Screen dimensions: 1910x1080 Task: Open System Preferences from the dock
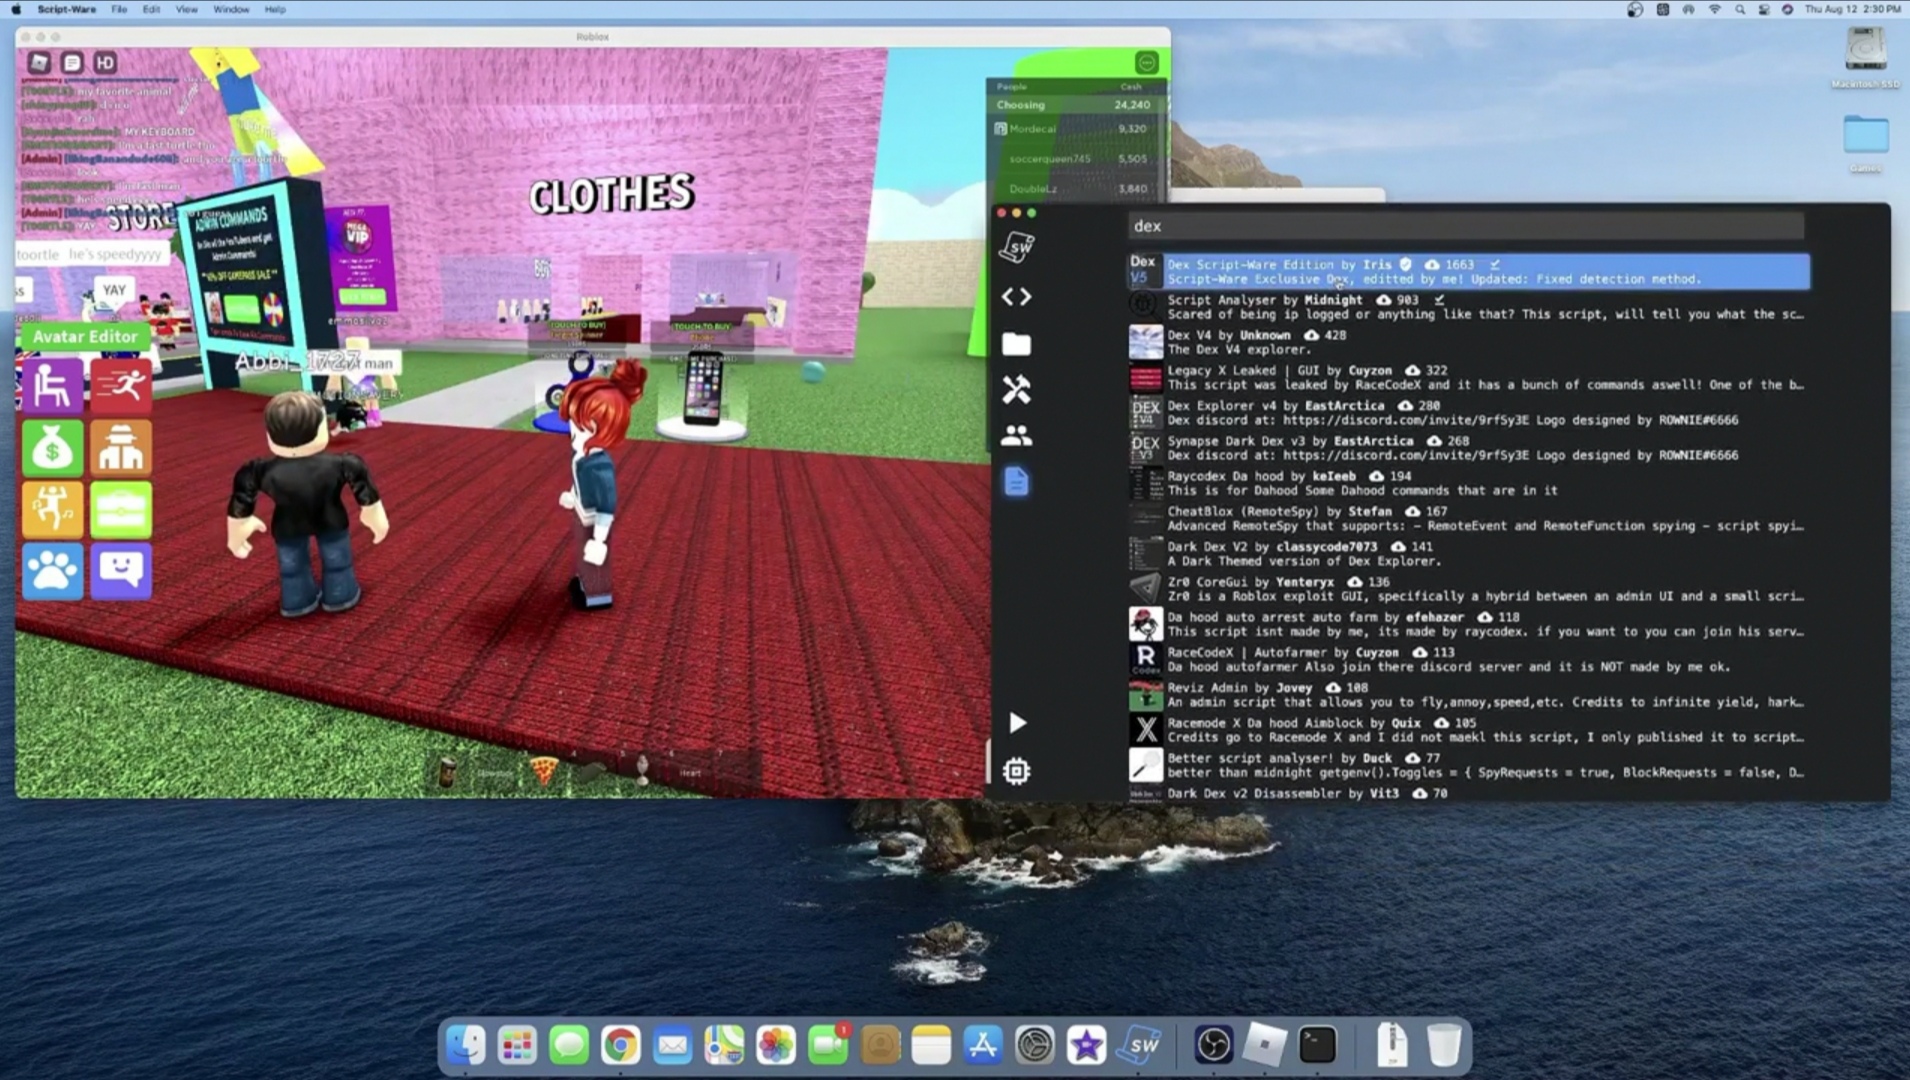pos(1035,1046)
